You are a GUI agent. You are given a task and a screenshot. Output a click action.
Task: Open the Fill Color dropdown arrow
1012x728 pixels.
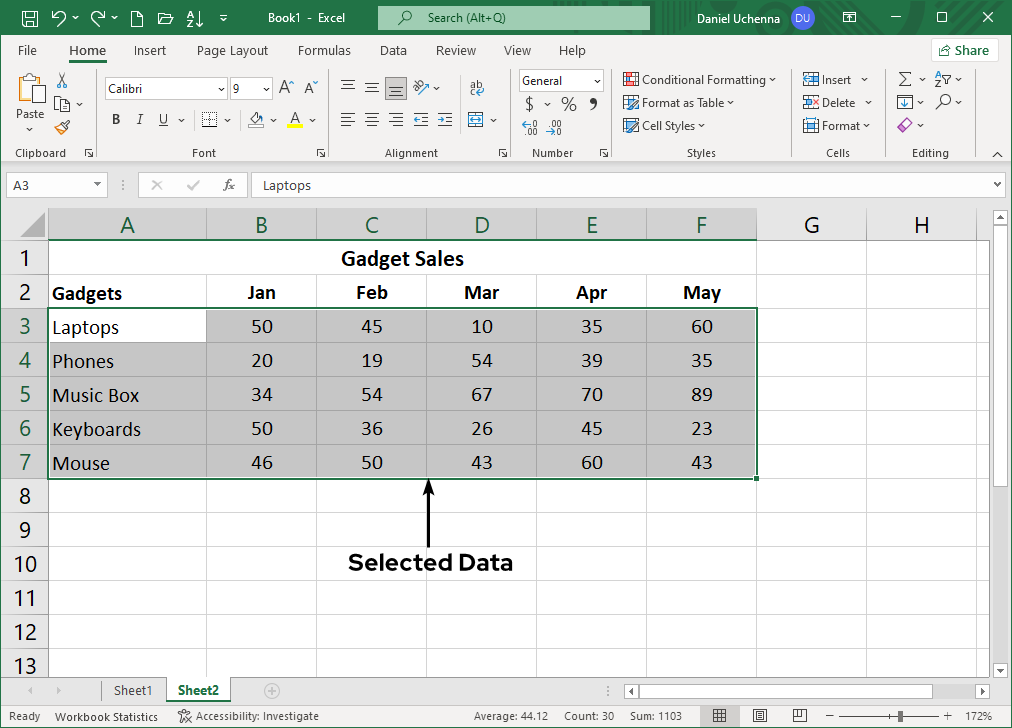click(x=272, y=119)
